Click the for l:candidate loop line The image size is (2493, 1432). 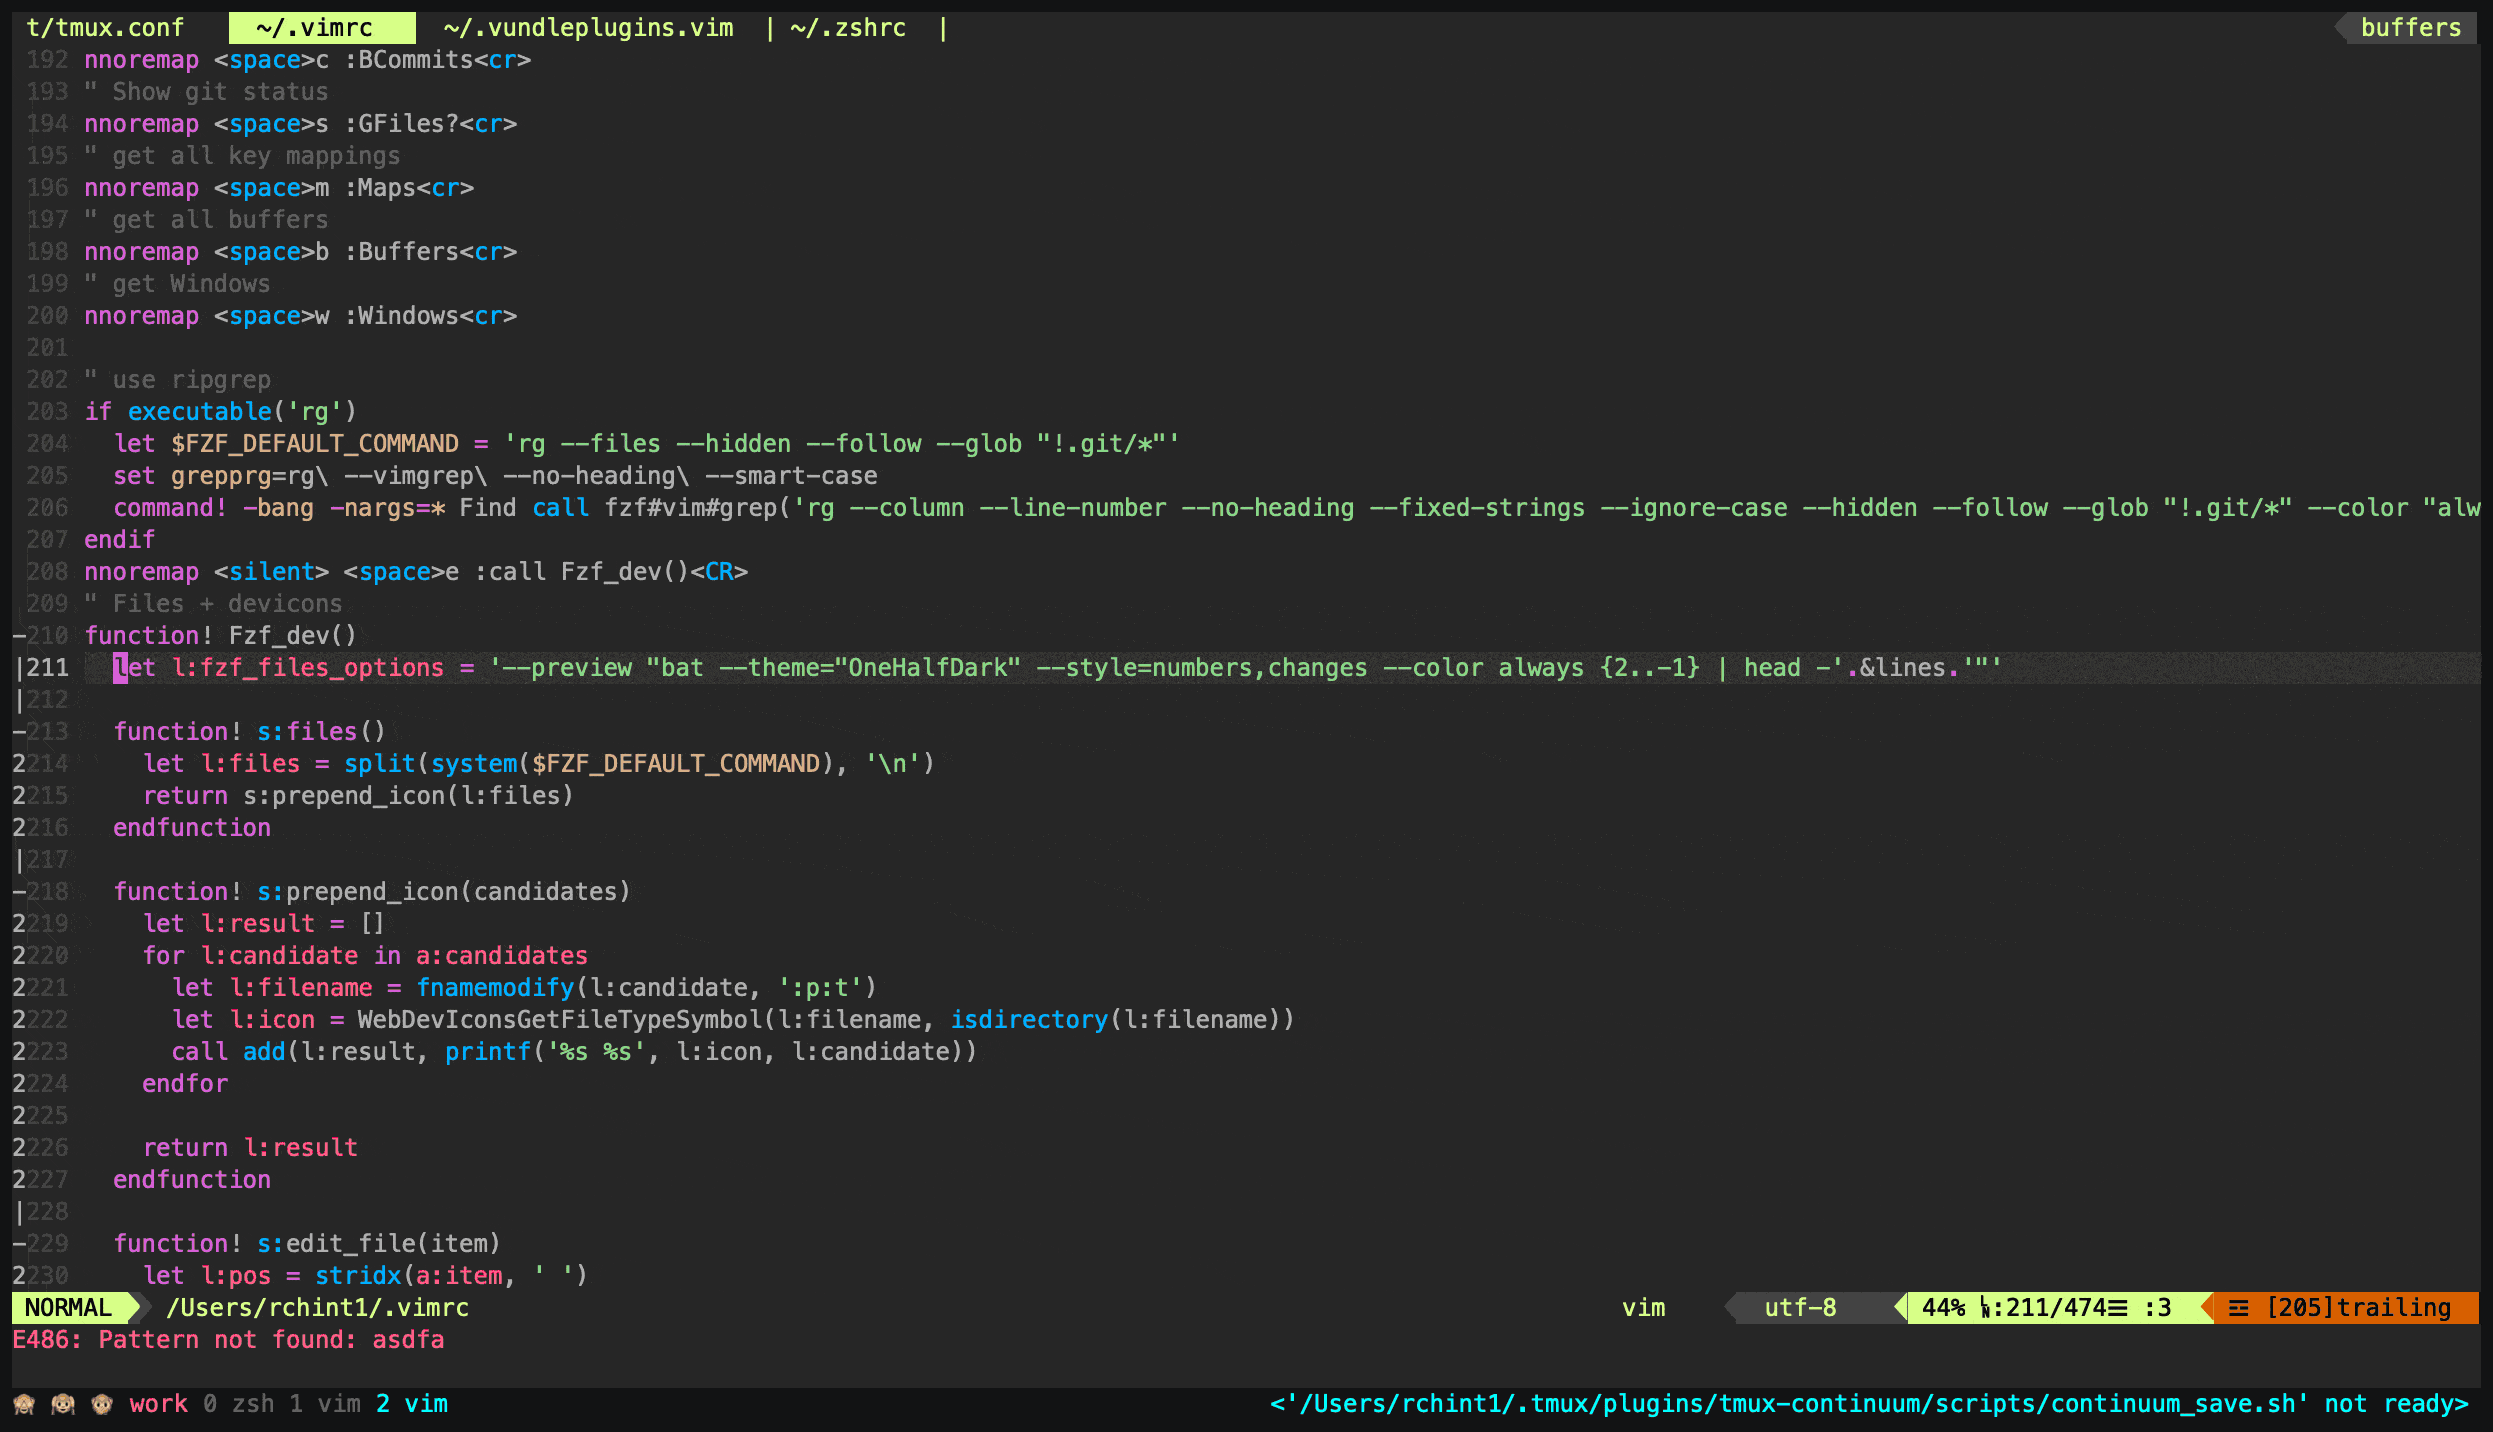[x=365, y=956]
